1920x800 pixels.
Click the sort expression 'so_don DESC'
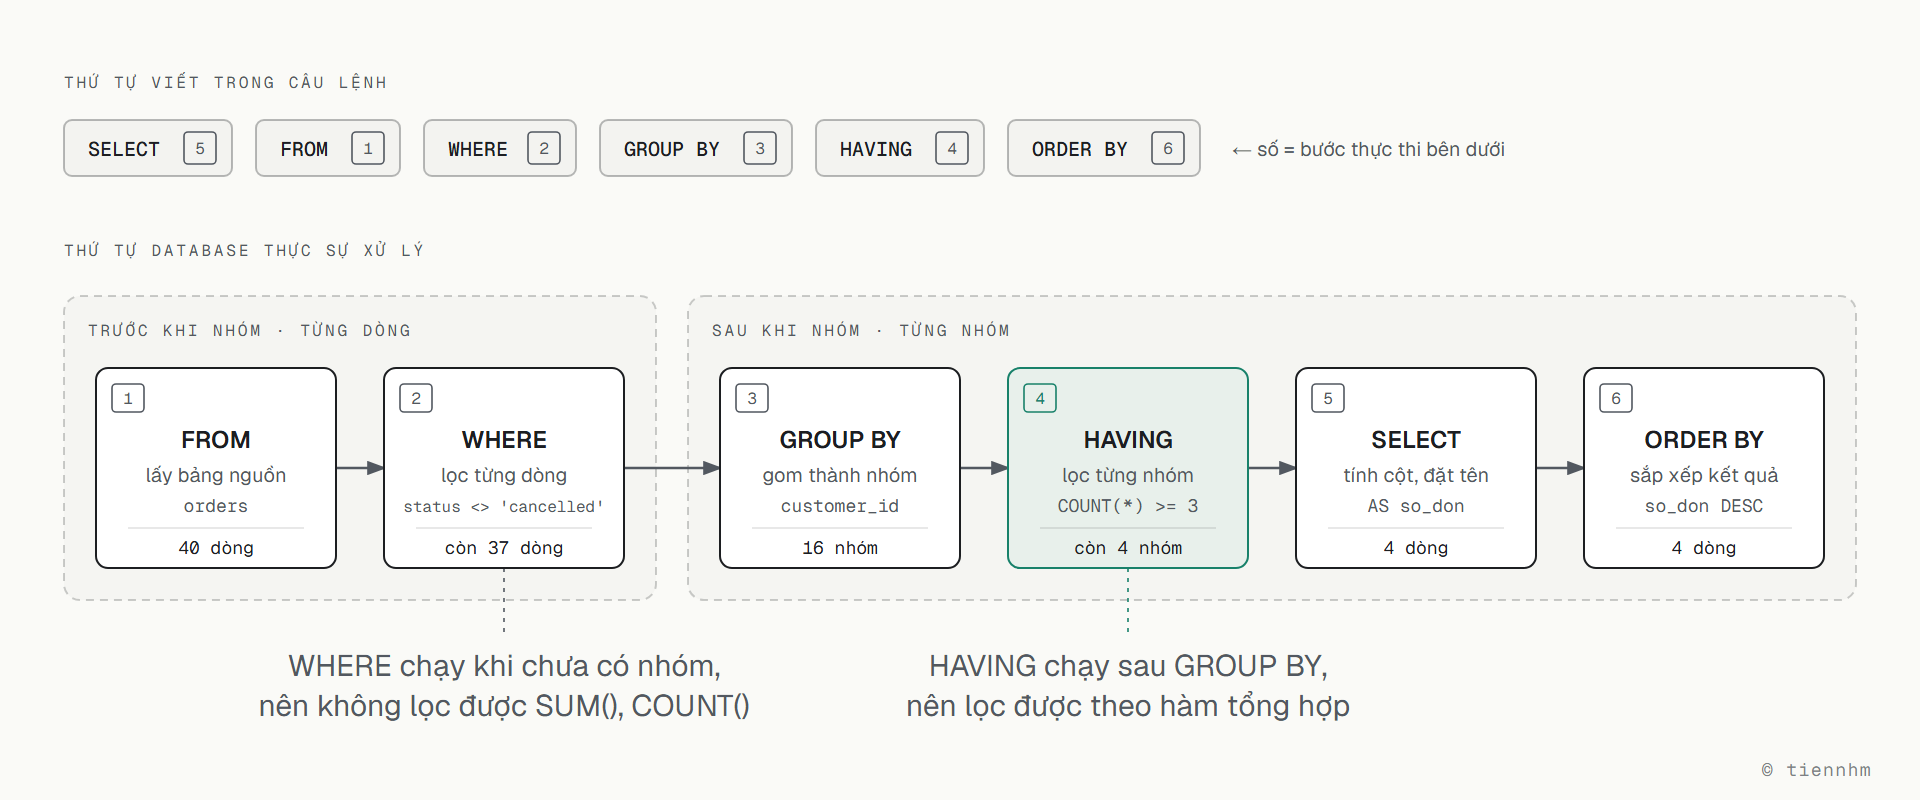click(x=1704, y=506)
